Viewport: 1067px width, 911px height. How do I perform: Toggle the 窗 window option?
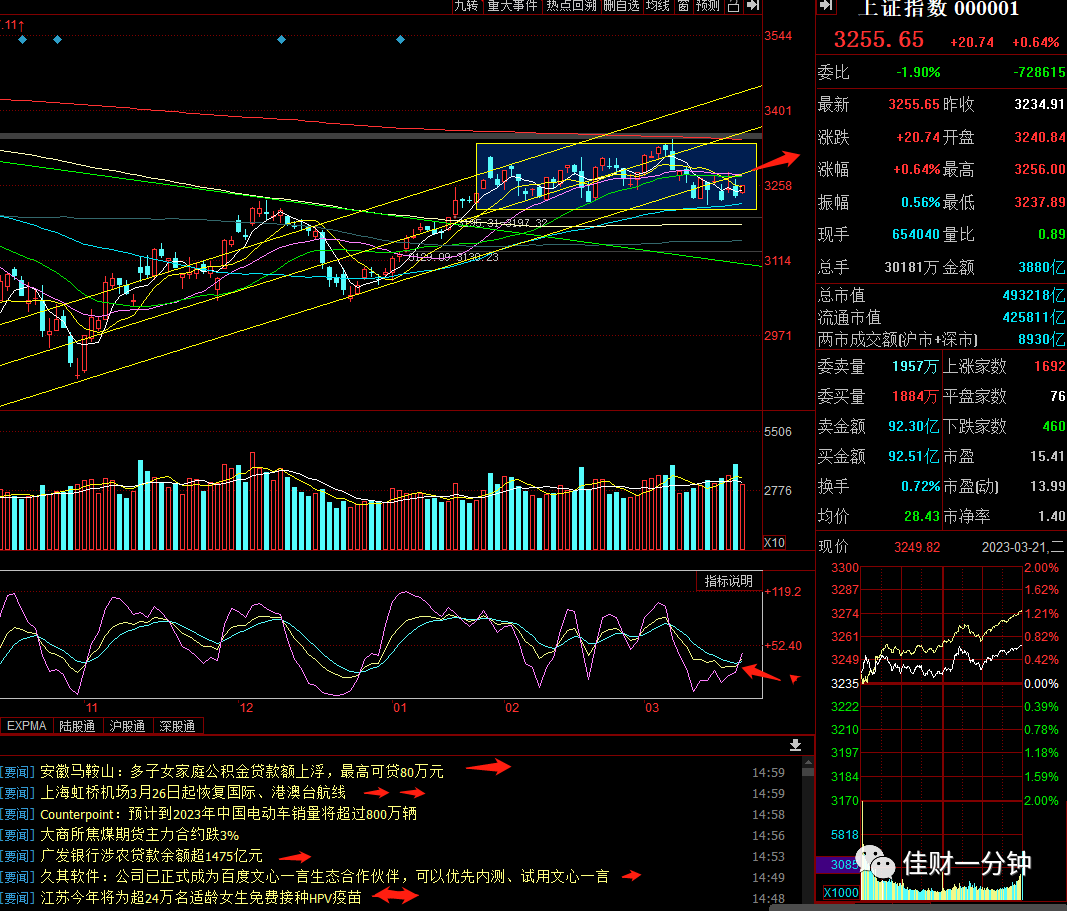[683, 6]
